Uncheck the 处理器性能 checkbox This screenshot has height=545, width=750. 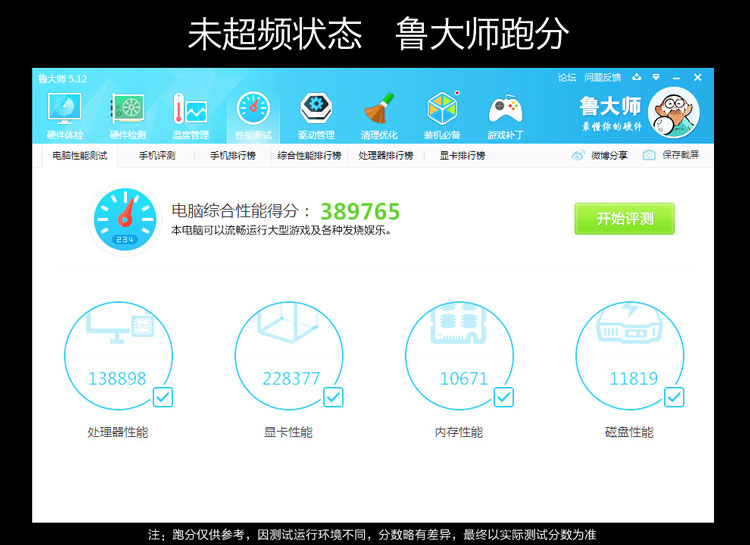coord(163,397)
